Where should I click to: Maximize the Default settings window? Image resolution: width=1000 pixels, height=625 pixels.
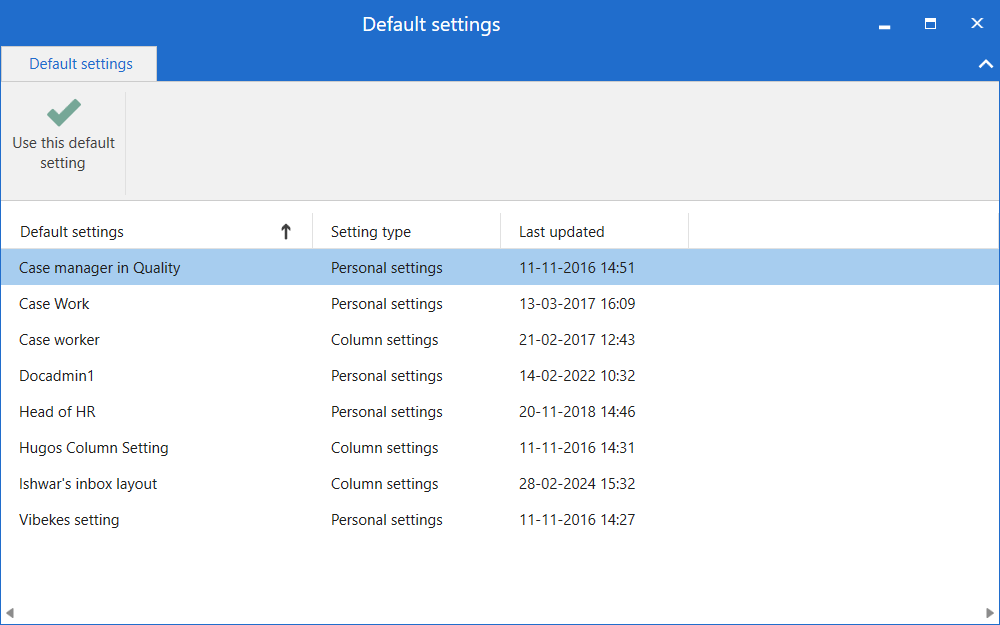[930, 24]
